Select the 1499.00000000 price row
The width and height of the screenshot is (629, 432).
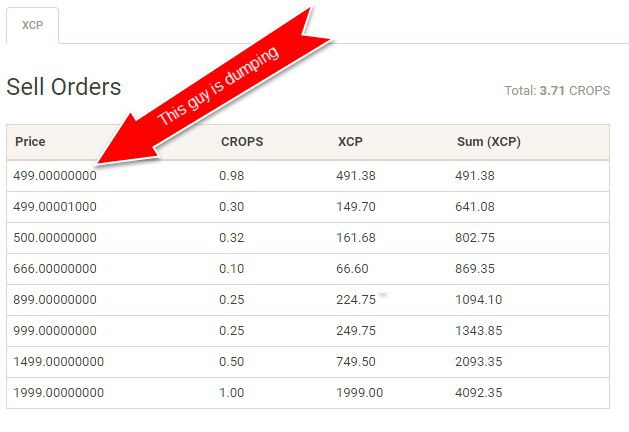308,362
